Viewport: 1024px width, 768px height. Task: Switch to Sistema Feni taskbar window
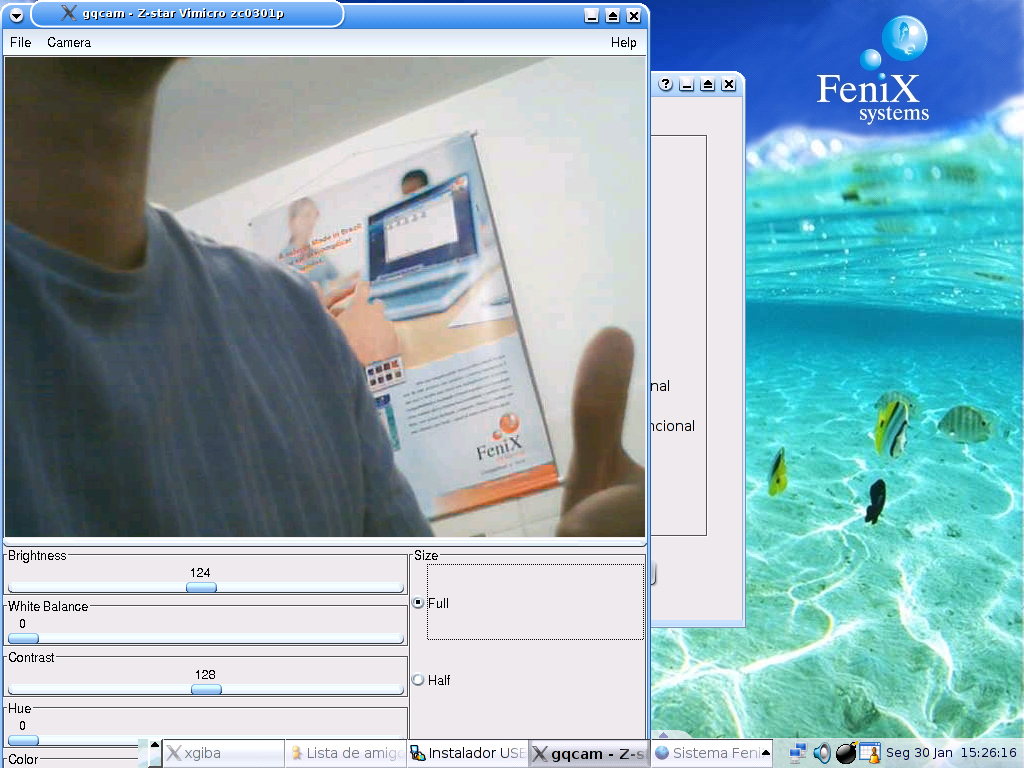coord(707,753)
